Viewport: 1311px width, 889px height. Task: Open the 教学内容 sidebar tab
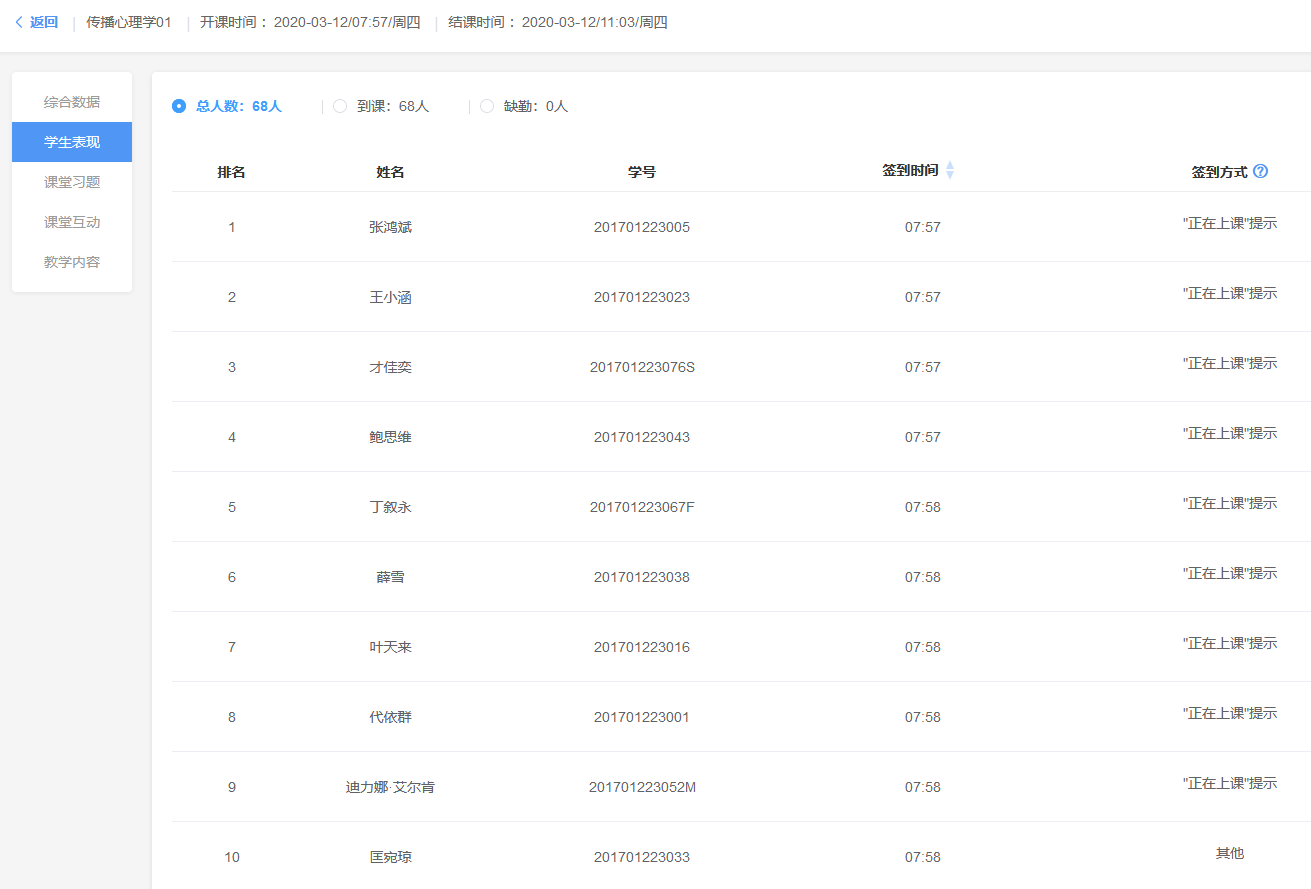(x=72, y=262)
